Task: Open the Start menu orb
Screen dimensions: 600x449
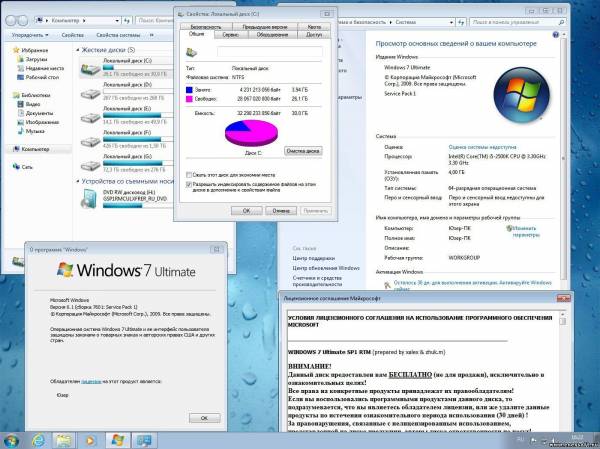Action: coord(11,441)
